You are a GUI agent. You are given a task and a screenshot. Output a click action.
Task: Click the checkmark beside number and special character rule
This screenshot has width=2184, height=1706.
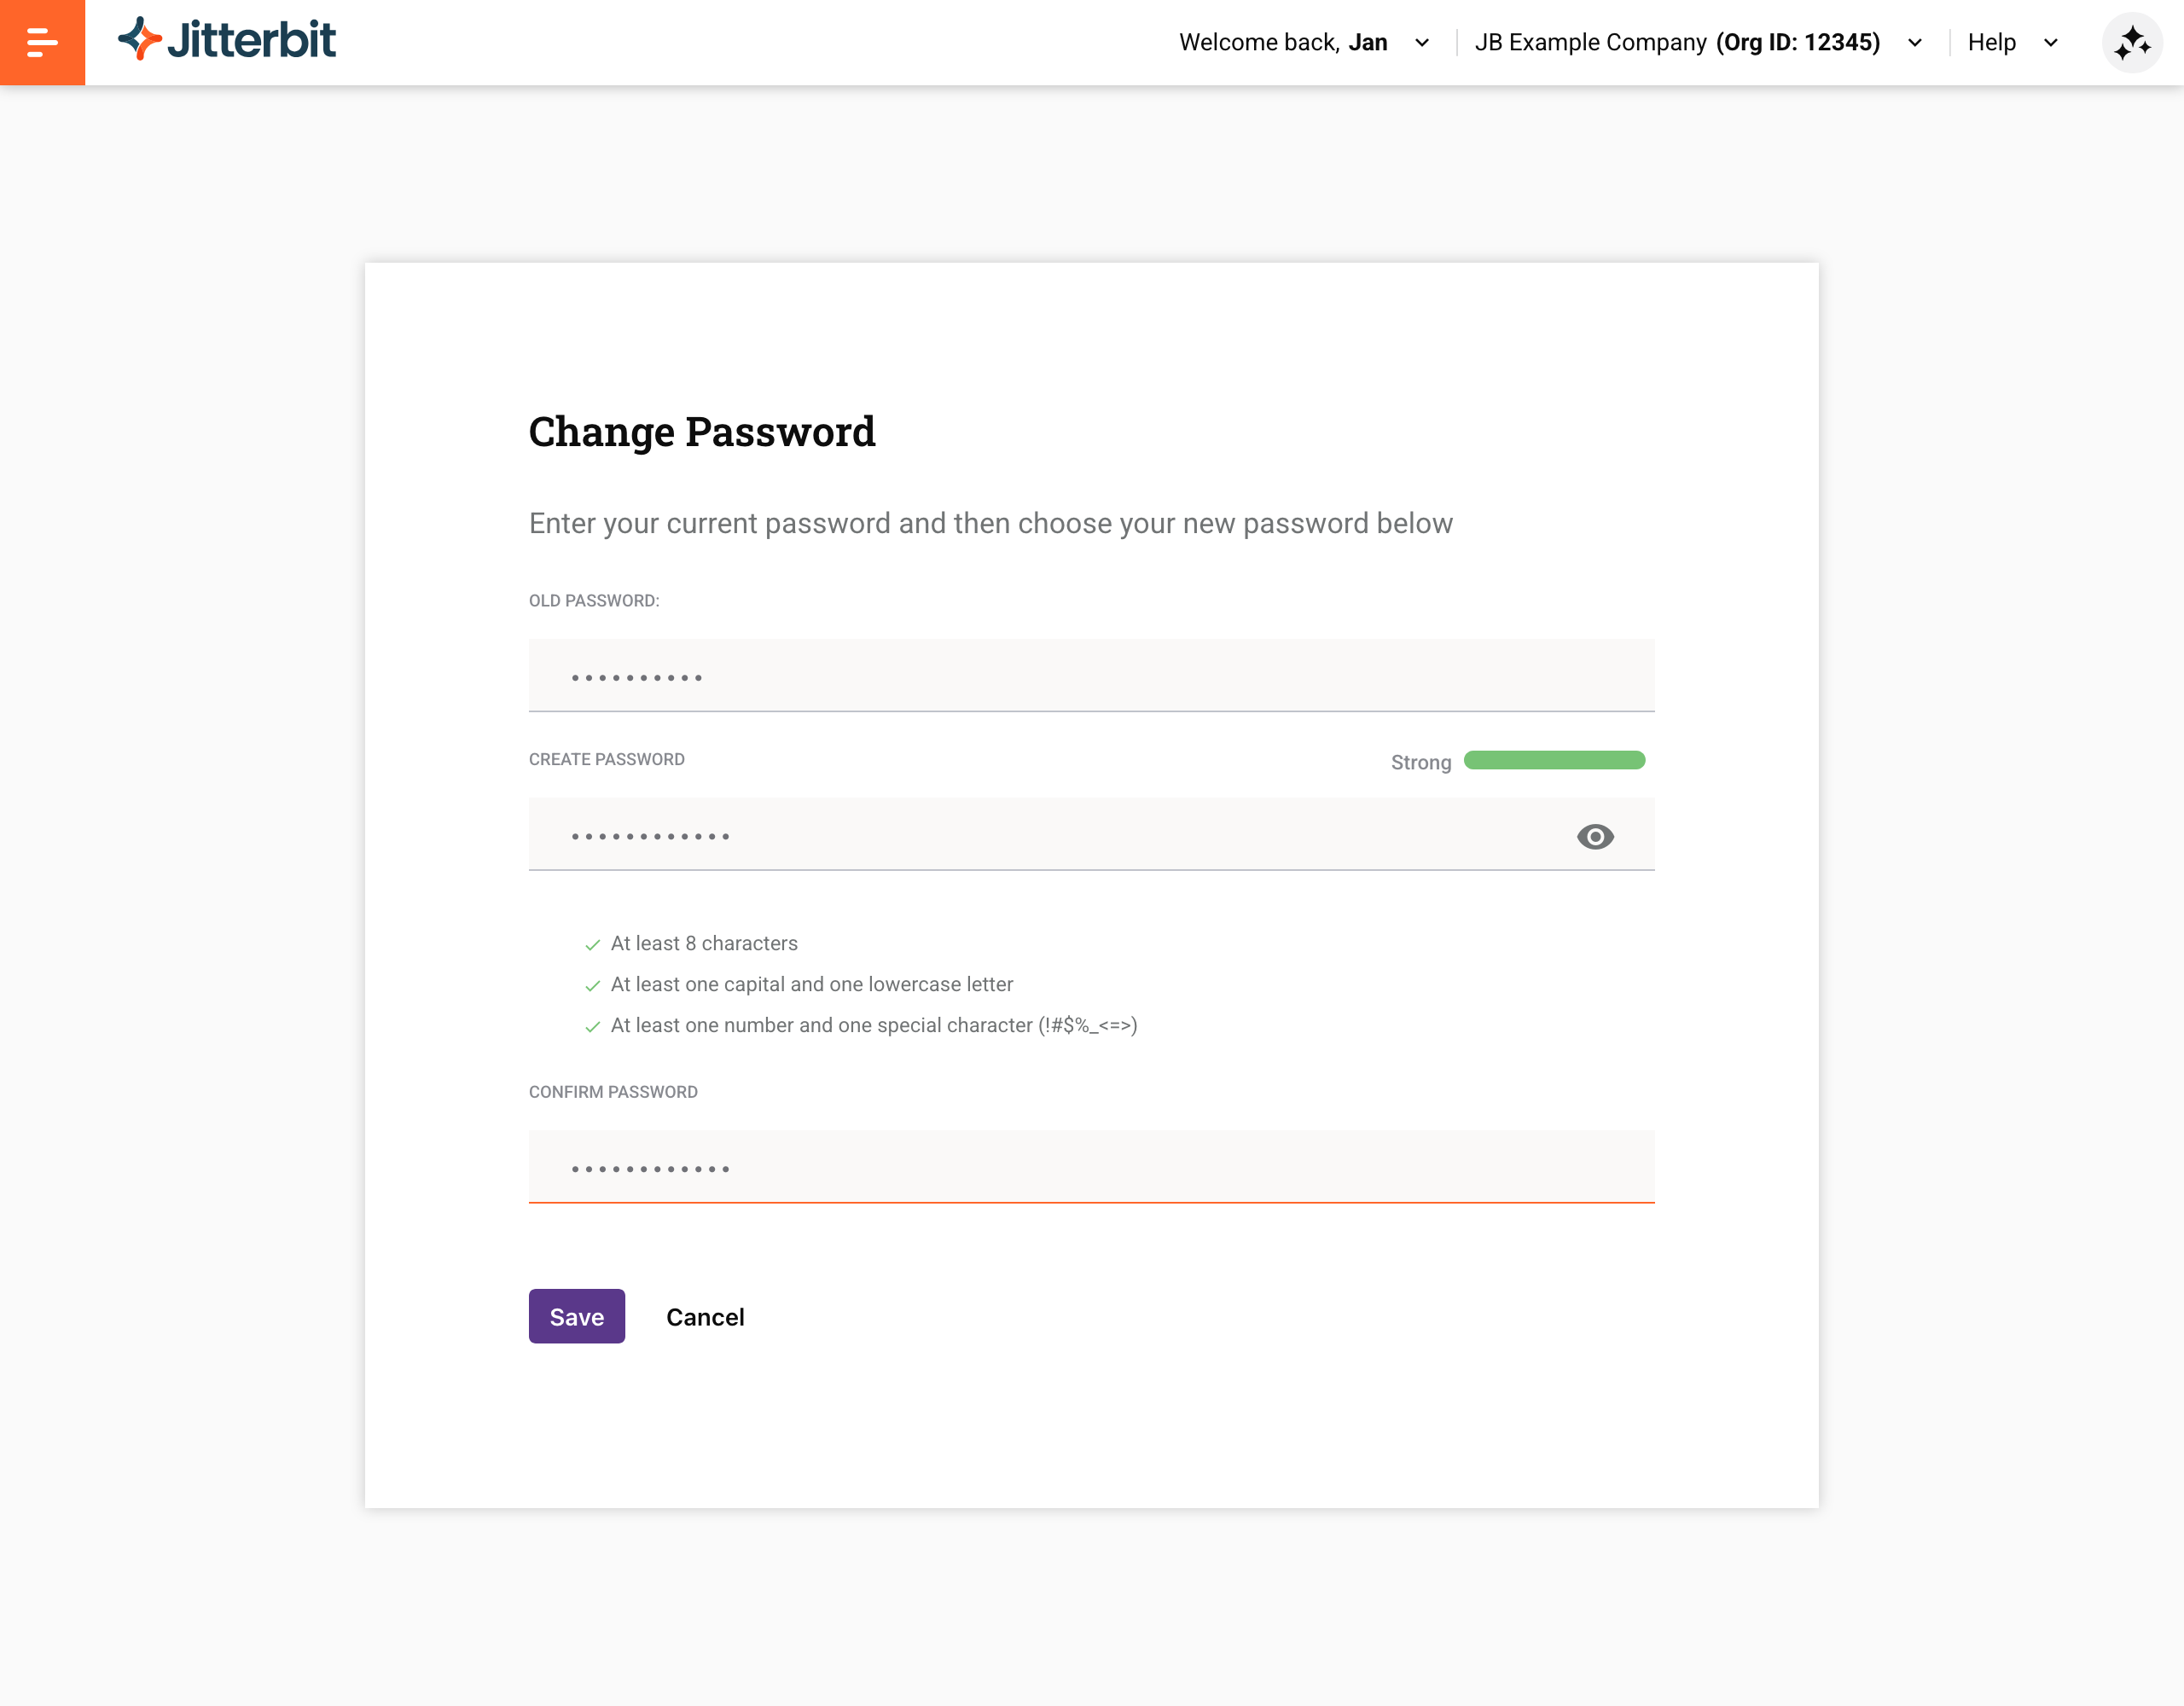[592, 1026]
